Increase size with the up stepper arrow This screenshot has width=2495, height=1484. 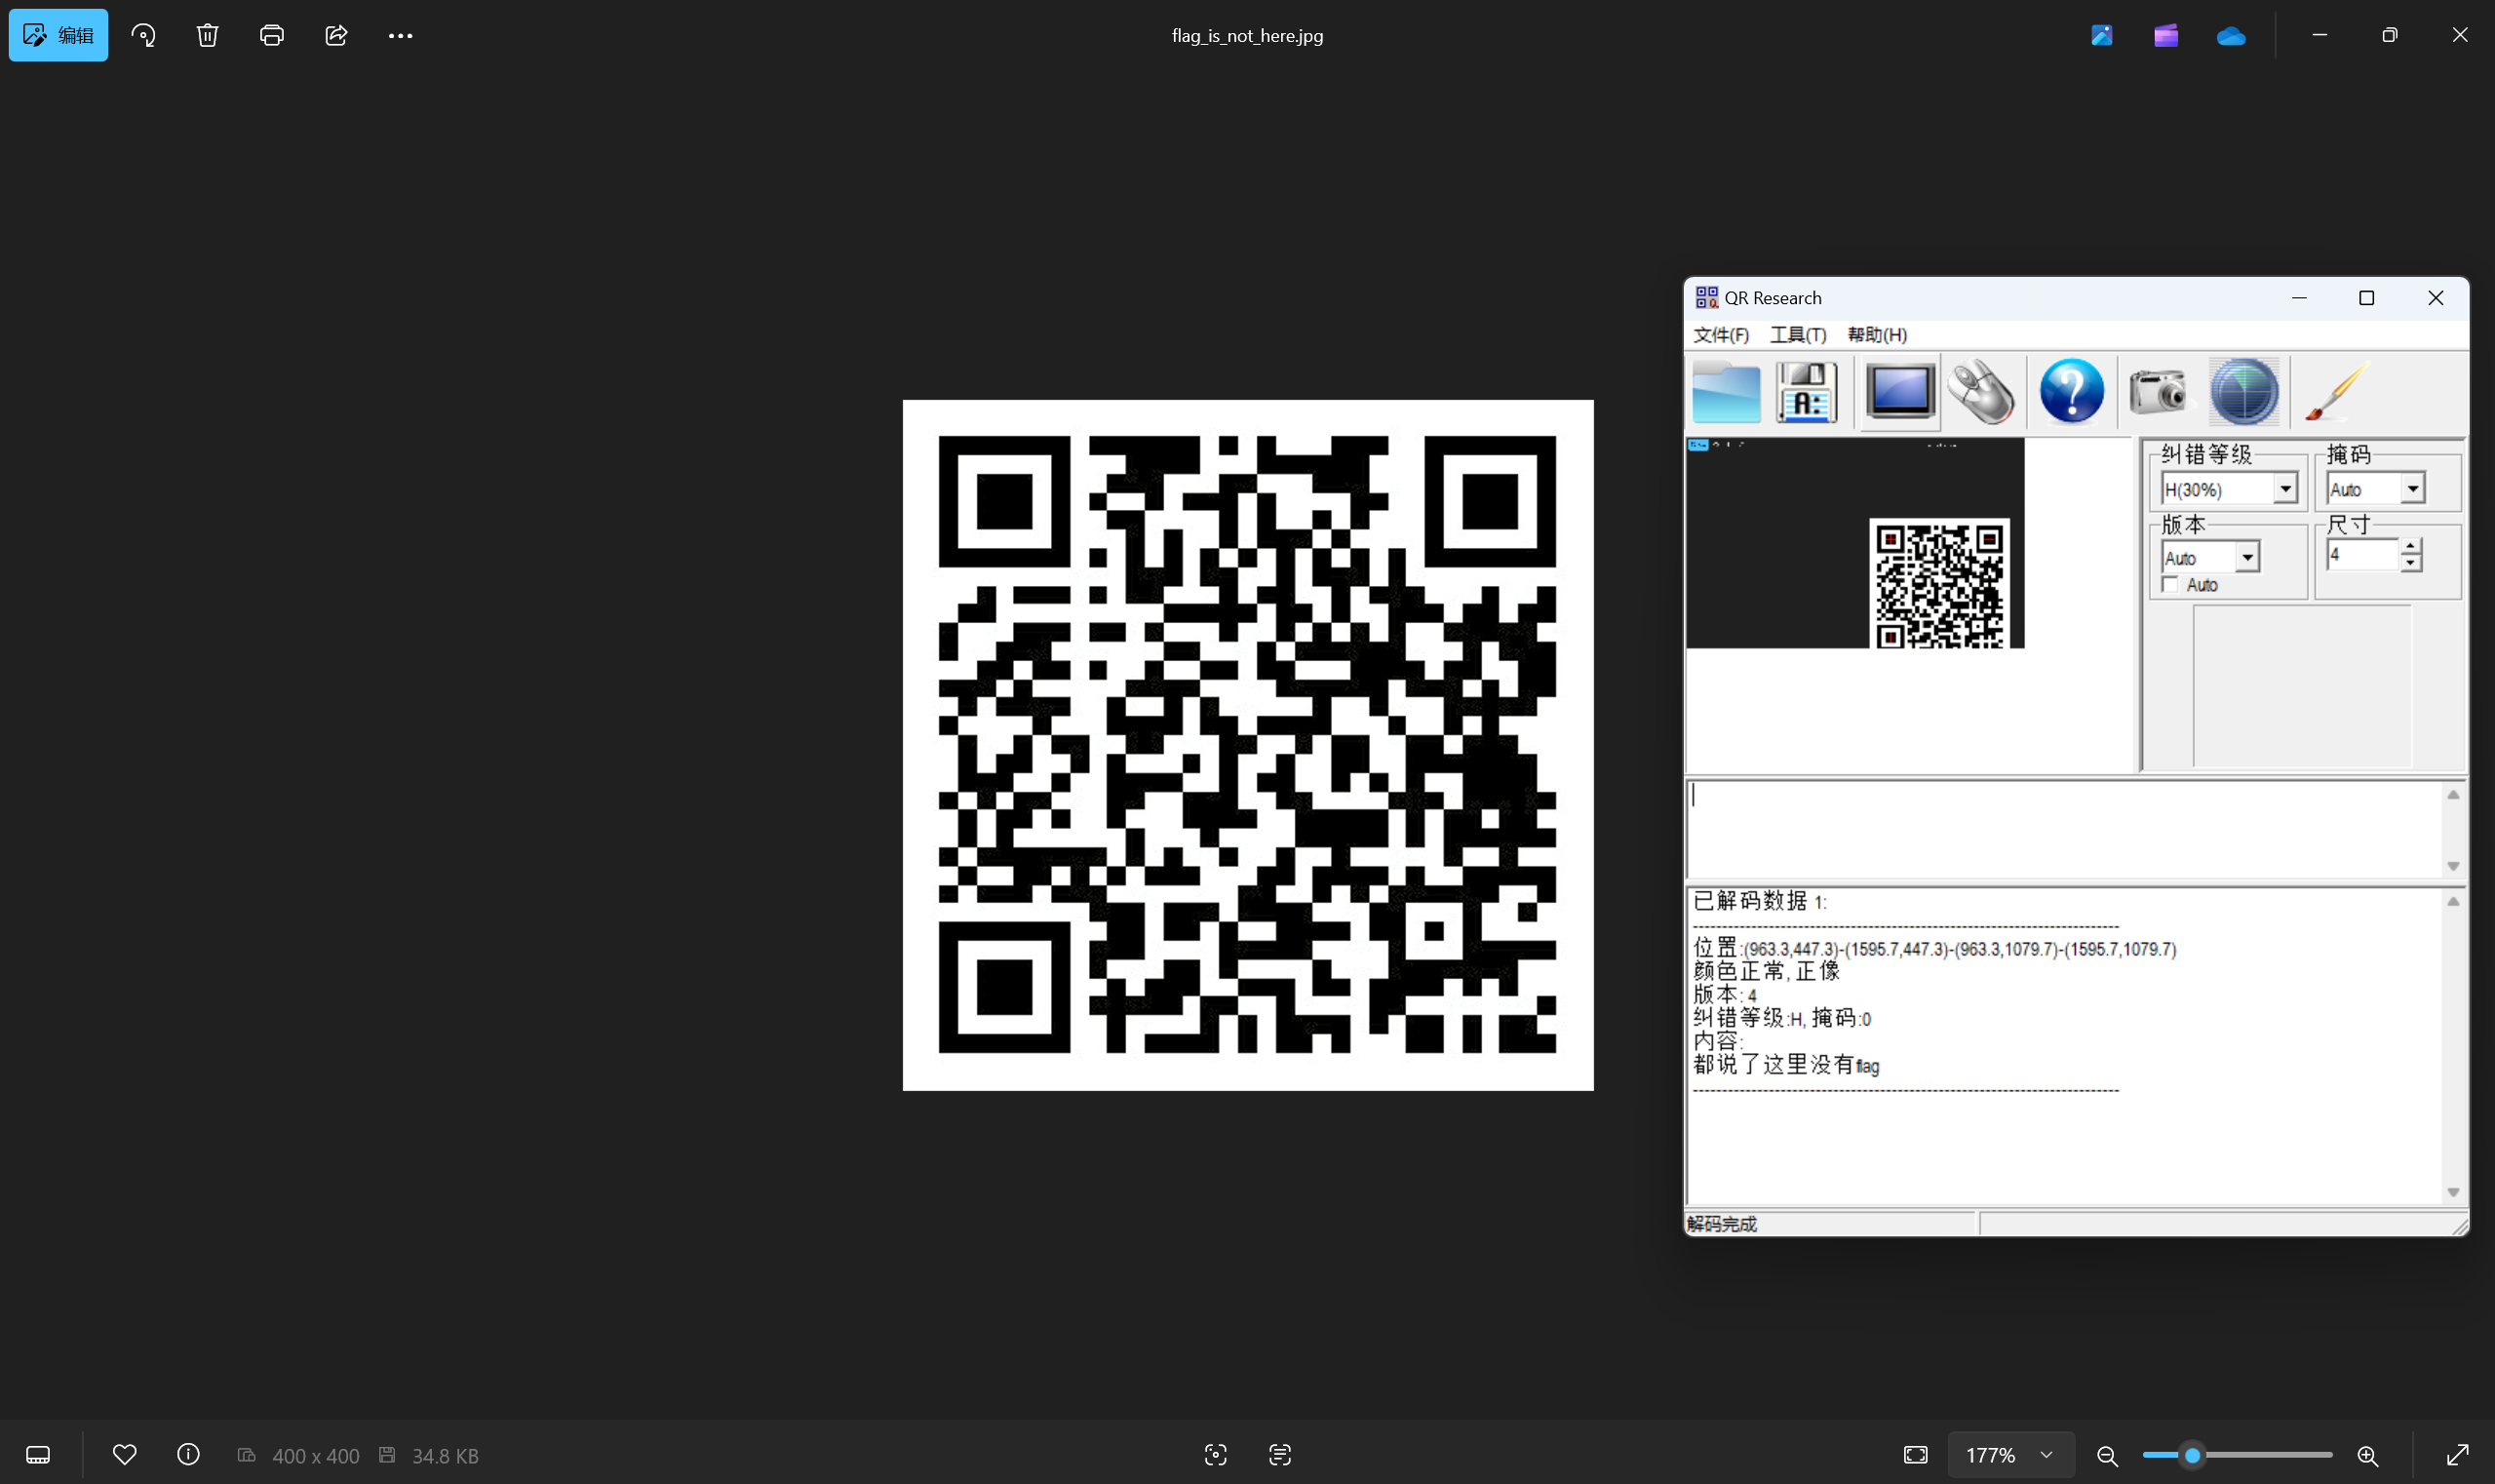pos(2410,546)
